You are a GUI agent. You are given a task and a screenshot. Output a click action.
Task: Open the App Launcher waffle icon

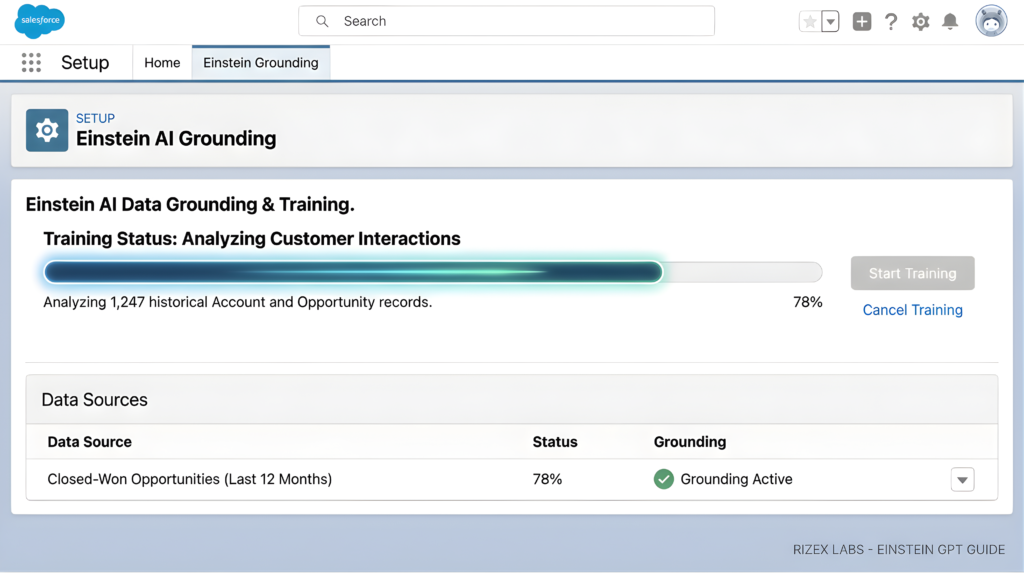pos(30,62)
